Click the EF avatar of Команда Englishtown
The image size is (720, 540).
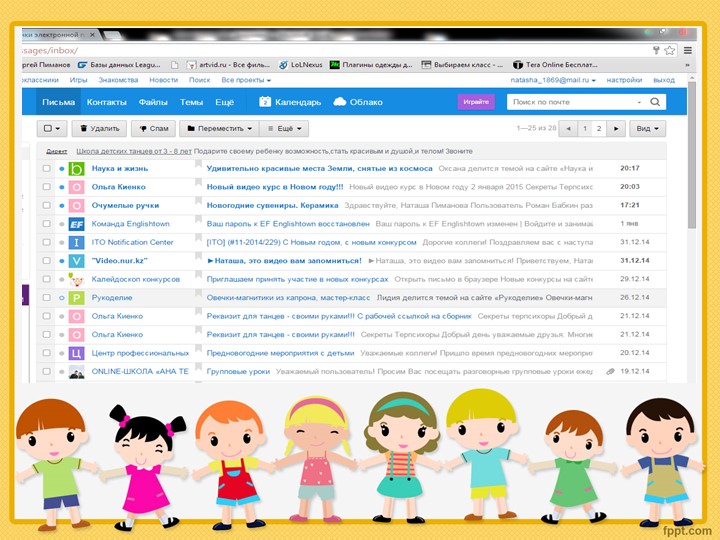(x=76, y=224)
